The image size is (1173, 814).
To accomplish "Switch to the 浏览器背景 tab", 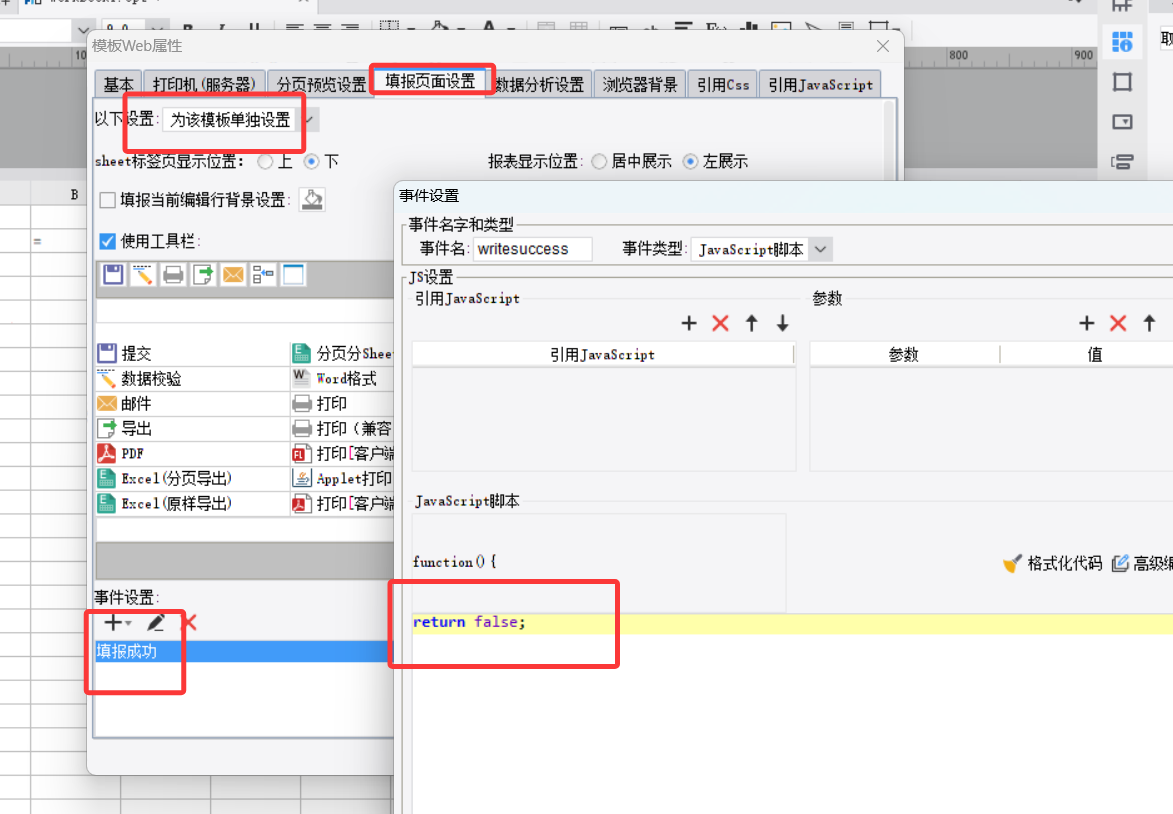I will [x=640, y=85].
